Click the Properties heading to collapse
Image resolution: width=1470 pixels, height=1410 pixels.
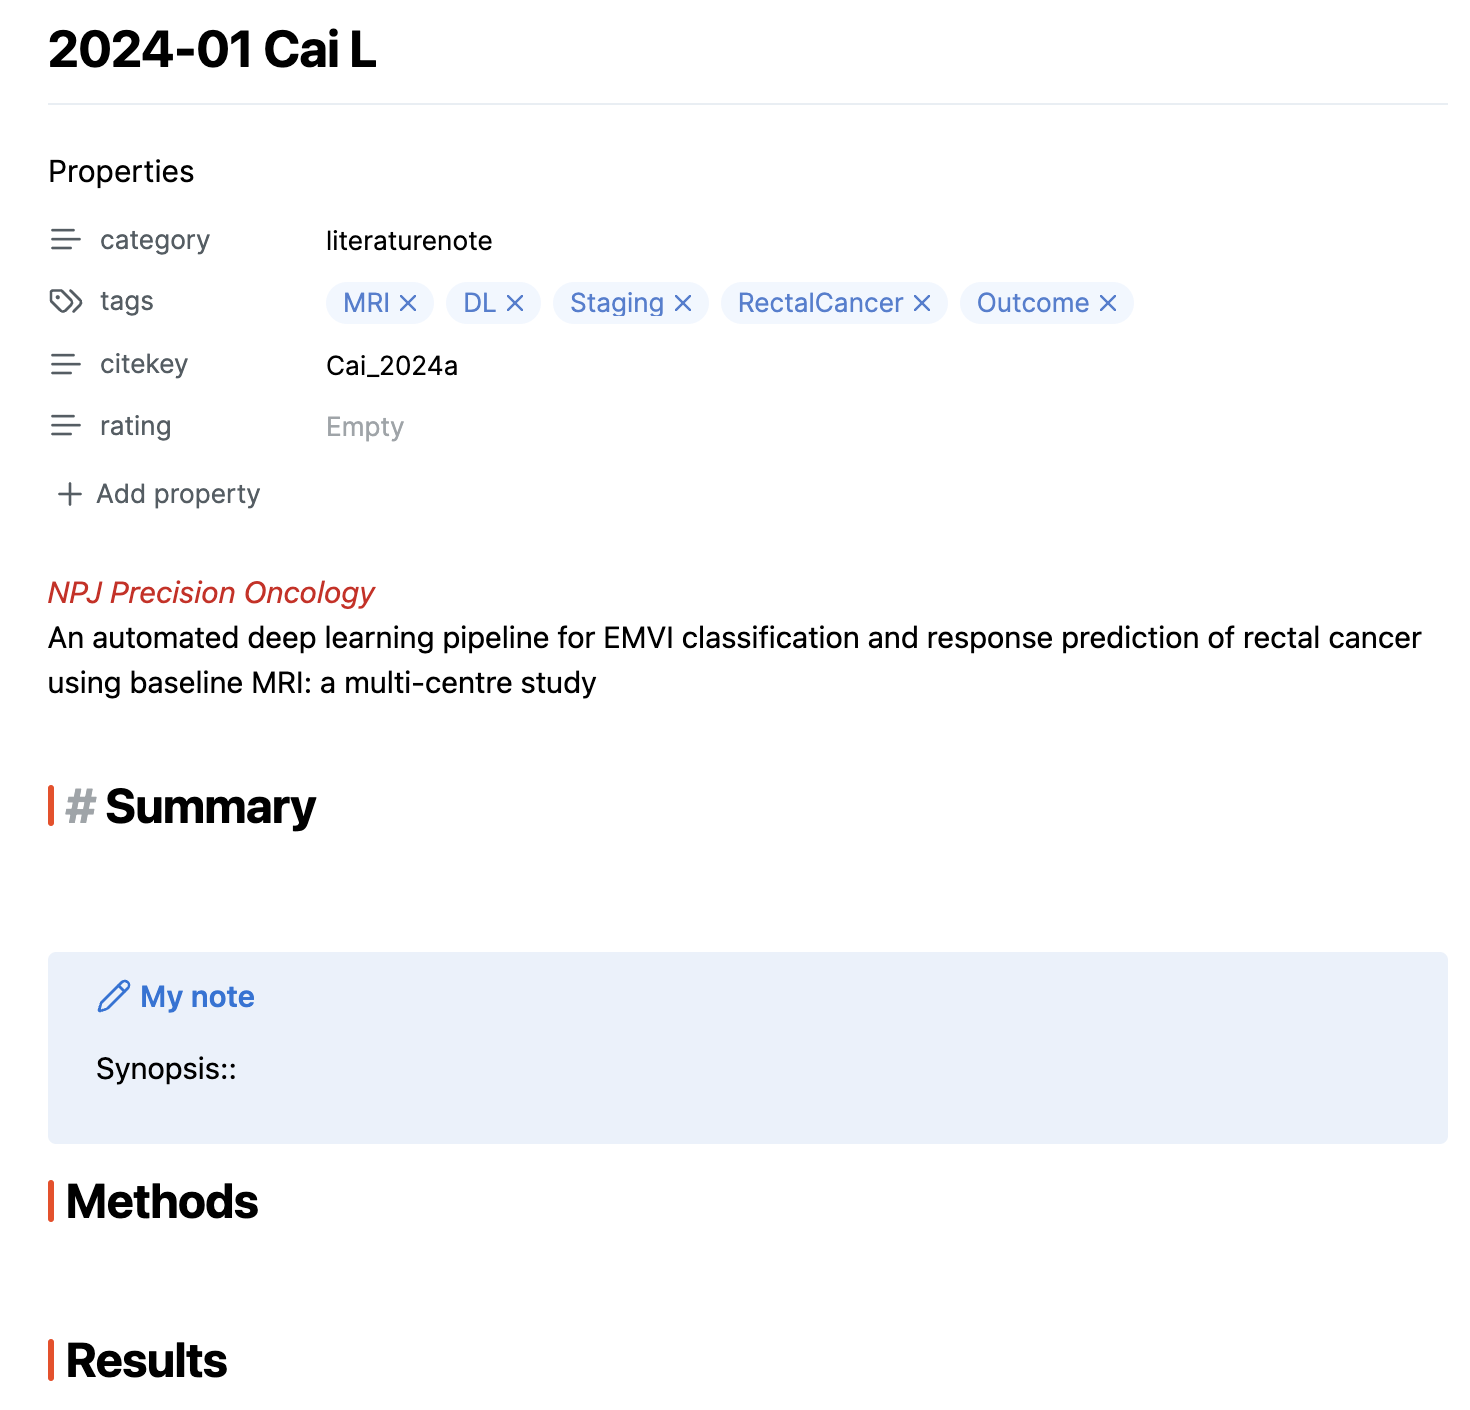pos(121,171)
